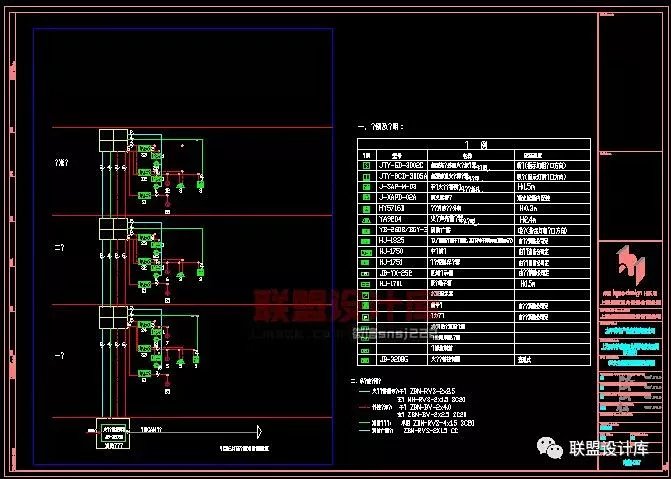Select the legend symbol beside JB-TX-252
The width and height of the screenshot is (671, 479).
pos(366,273)
